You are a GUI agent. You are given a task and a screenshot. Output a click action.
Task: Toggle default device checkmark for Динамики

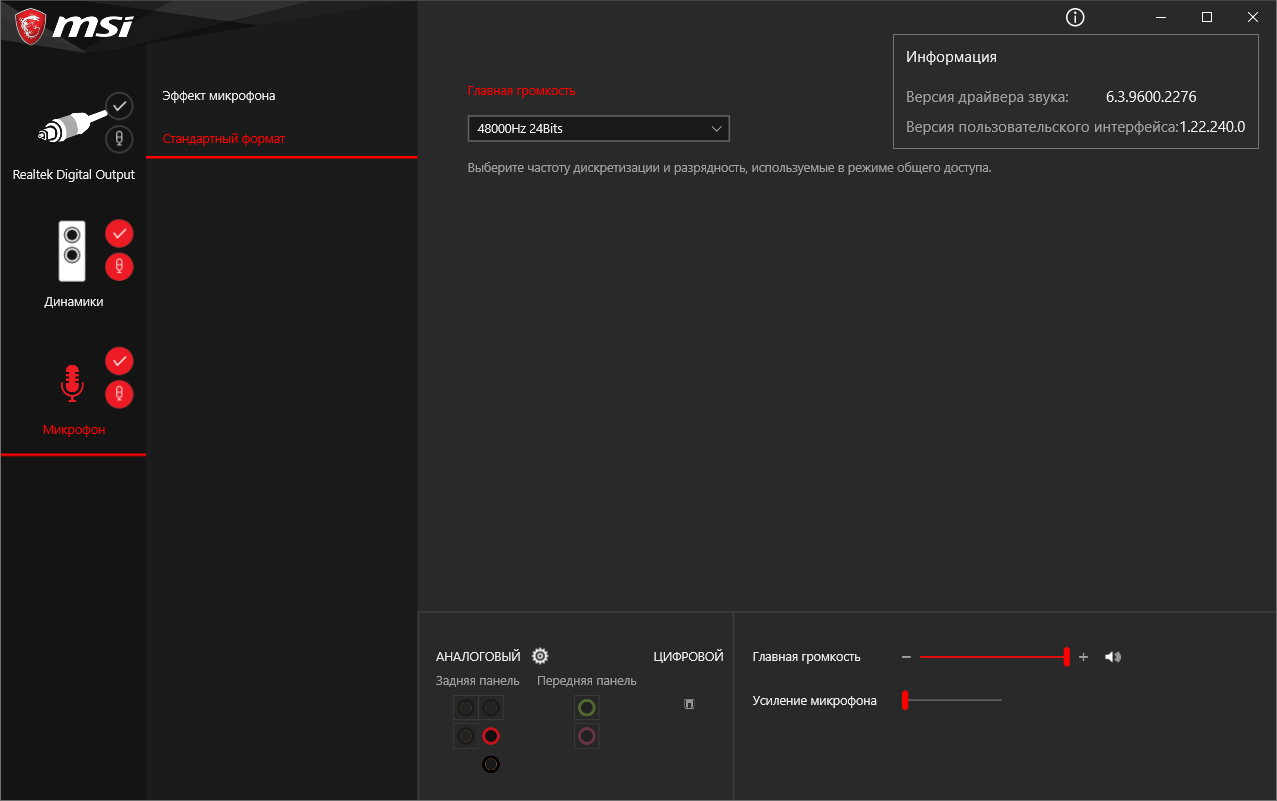(119, 233)
